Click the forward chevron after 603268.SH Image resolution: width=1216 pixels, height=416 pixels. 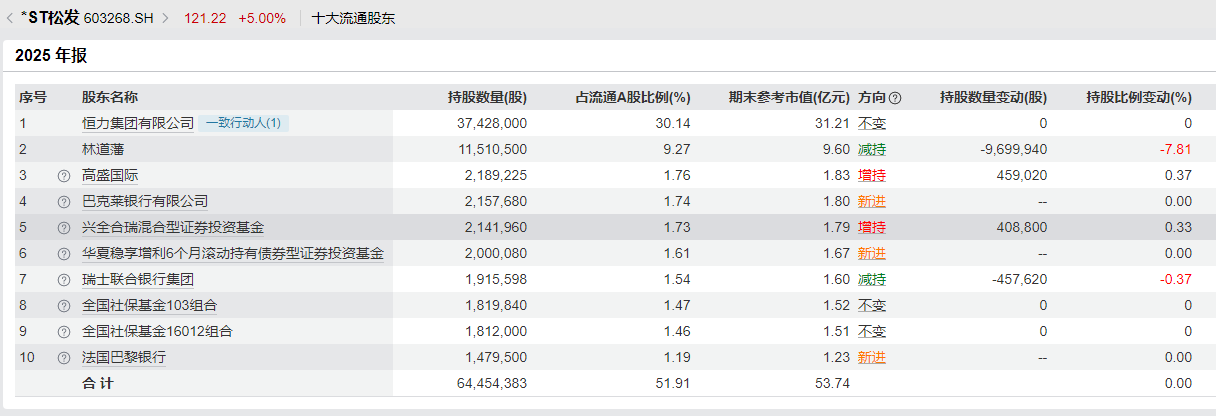point(165,18)
